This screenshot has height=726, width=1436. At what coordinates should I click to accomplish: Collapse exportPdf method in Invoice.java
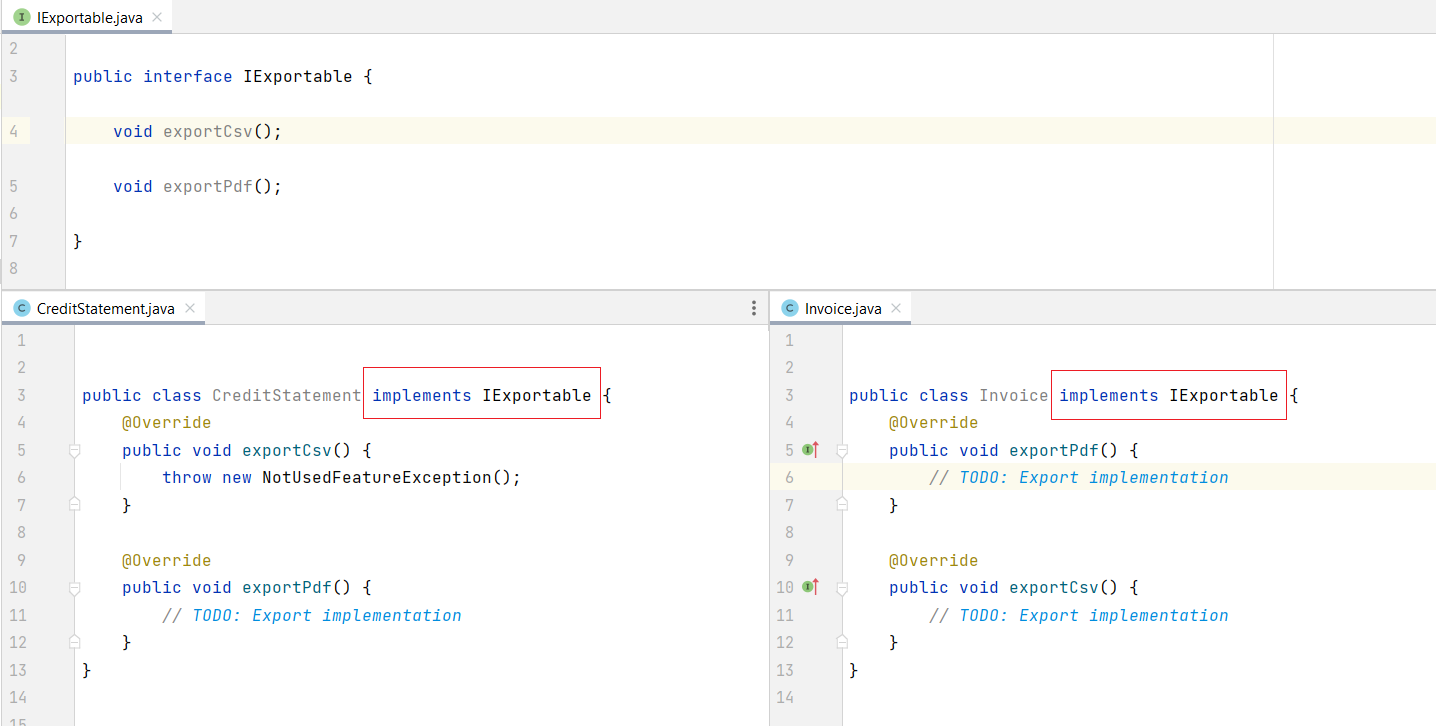[842, 451]
